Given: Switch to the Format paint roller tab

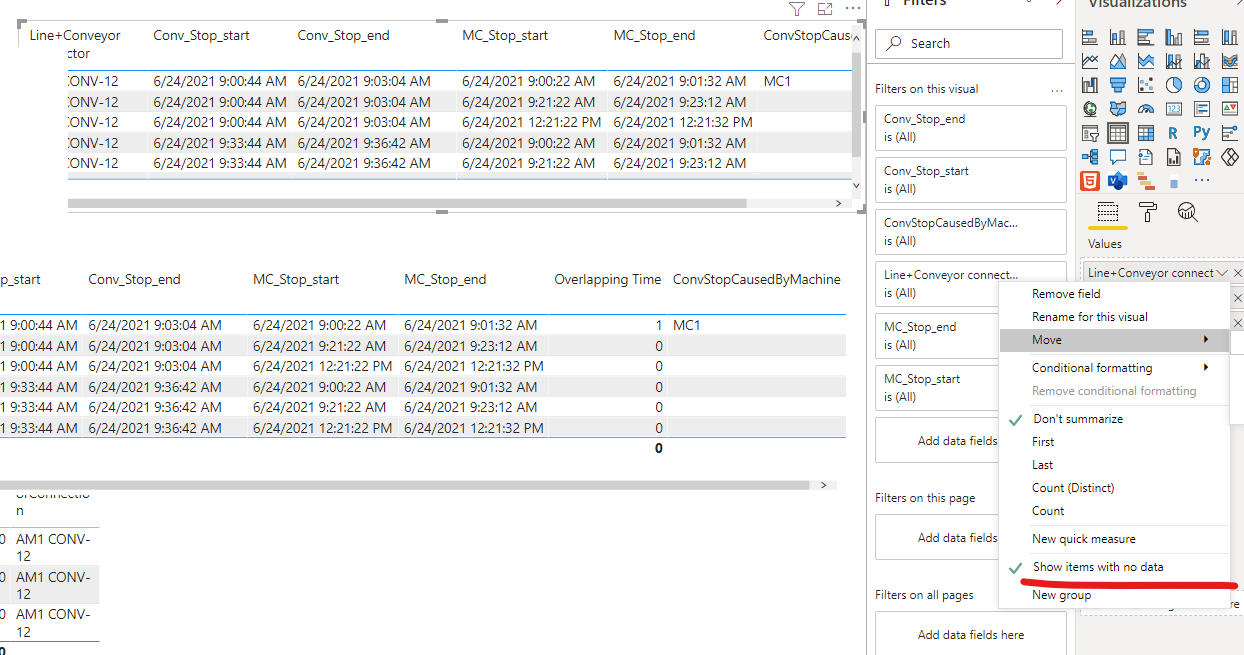Looking at the screenshot, I should [1148, 212].
